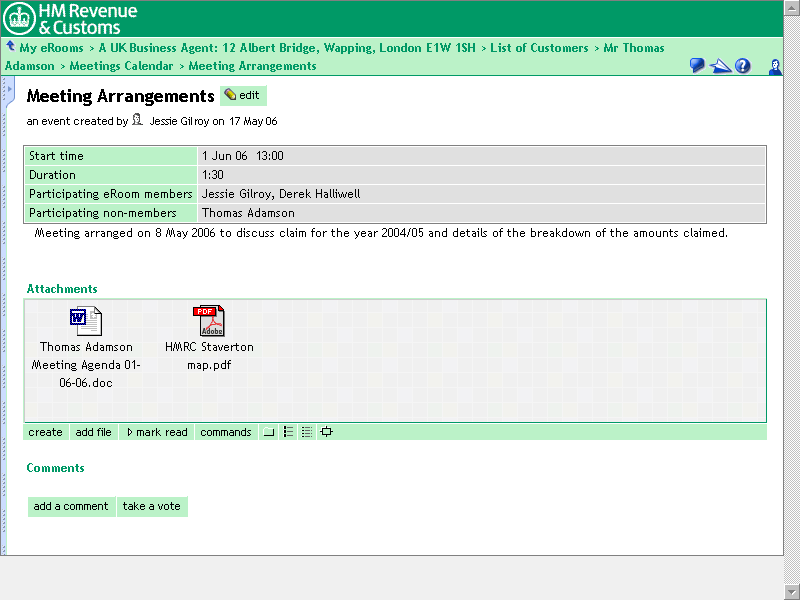
Task: Open the create menu item
Action: click(46, 432)
